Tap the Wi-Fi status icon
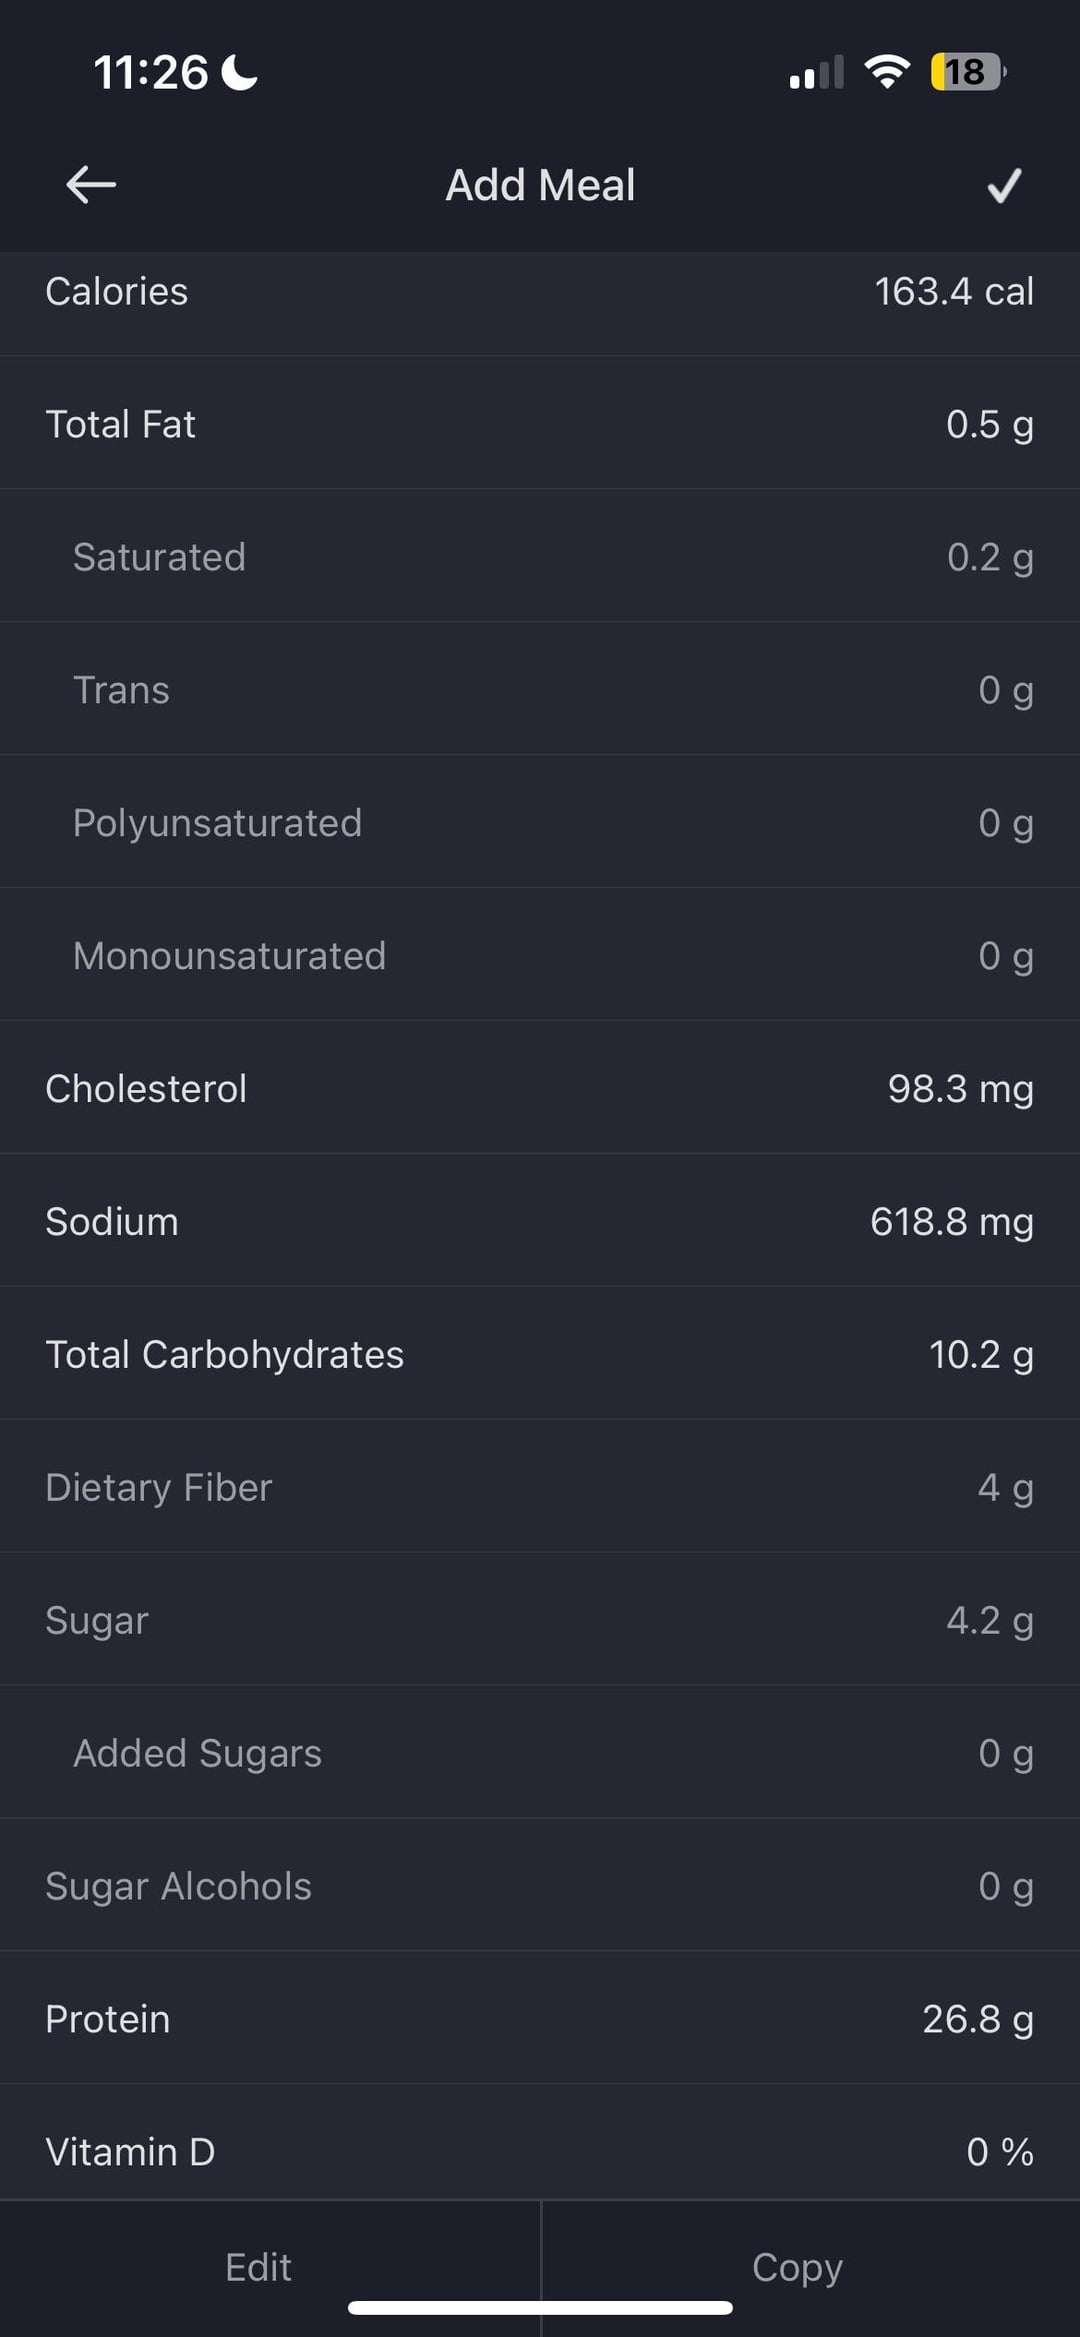 click(886, 72)
